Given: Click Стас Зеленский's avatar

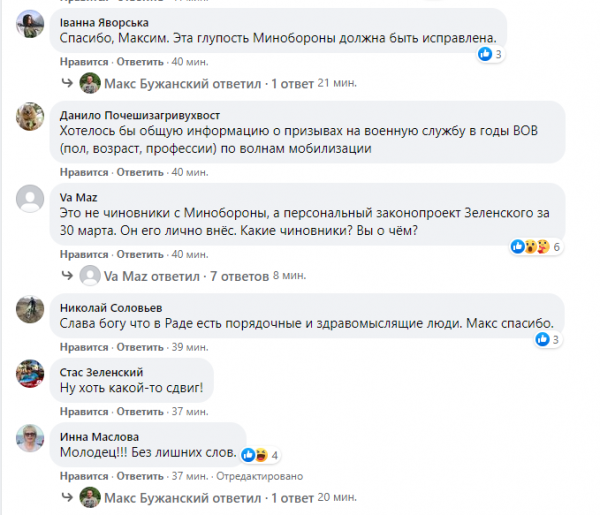Looking at the screenshot, I should 30,374.
